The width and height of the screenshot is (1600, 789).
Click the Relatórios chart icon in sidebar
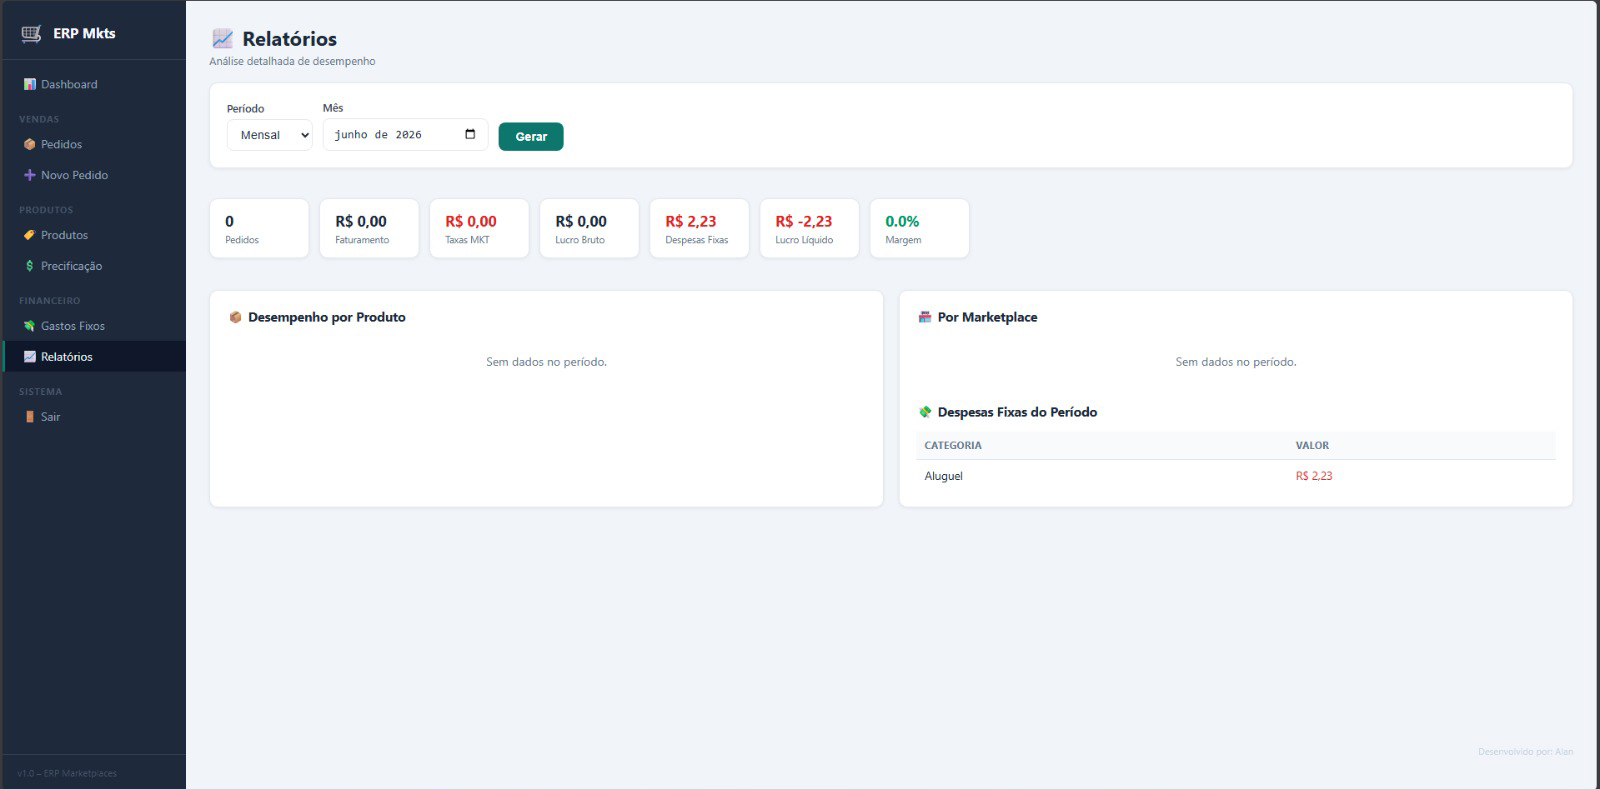[x=30, y=357]
